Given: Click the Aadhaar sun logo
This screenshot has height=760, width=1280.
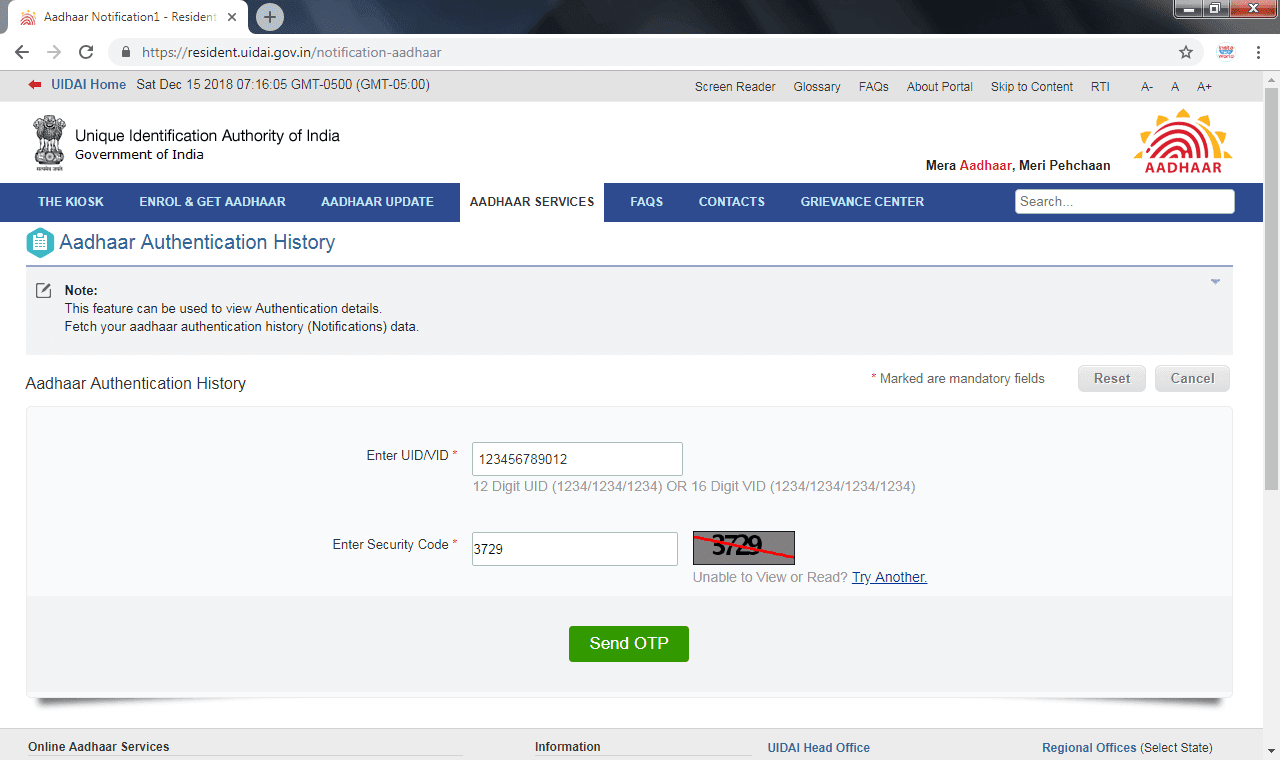Looking at the screenshot, I should tap(1183, 141).
